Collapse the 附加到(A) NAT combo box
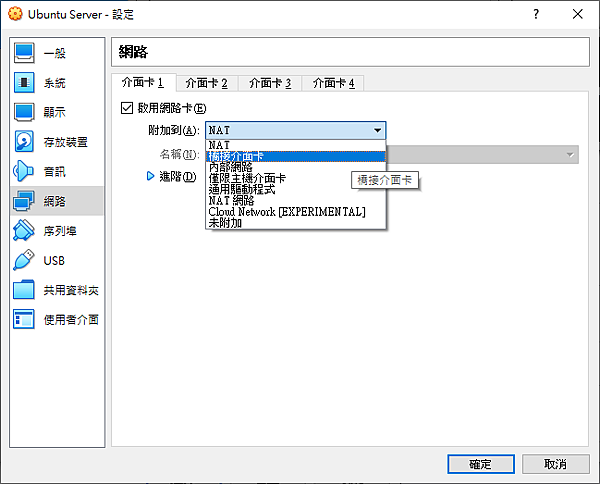 point(295,130)
